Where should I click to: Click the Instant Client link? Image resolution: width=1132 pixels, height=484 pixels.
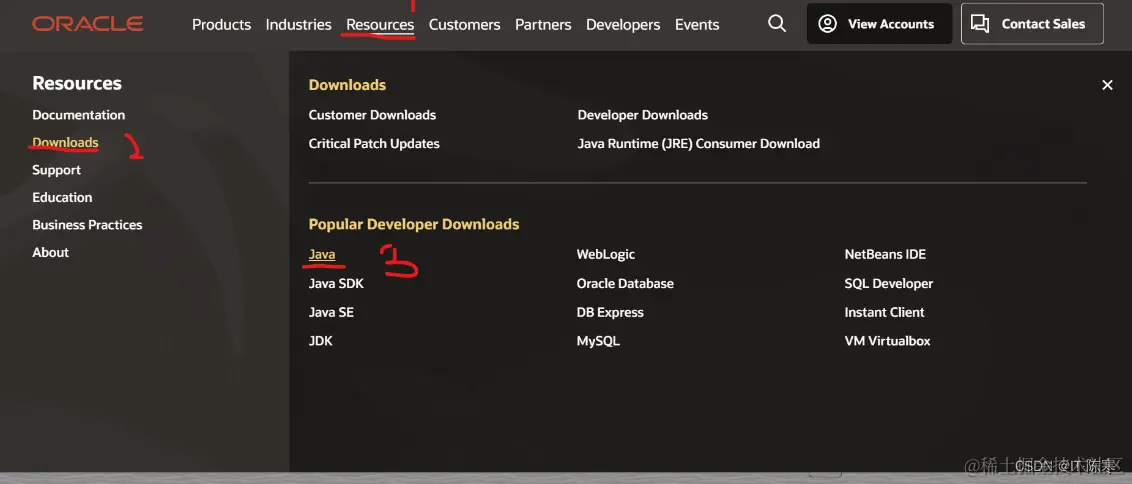884,313
